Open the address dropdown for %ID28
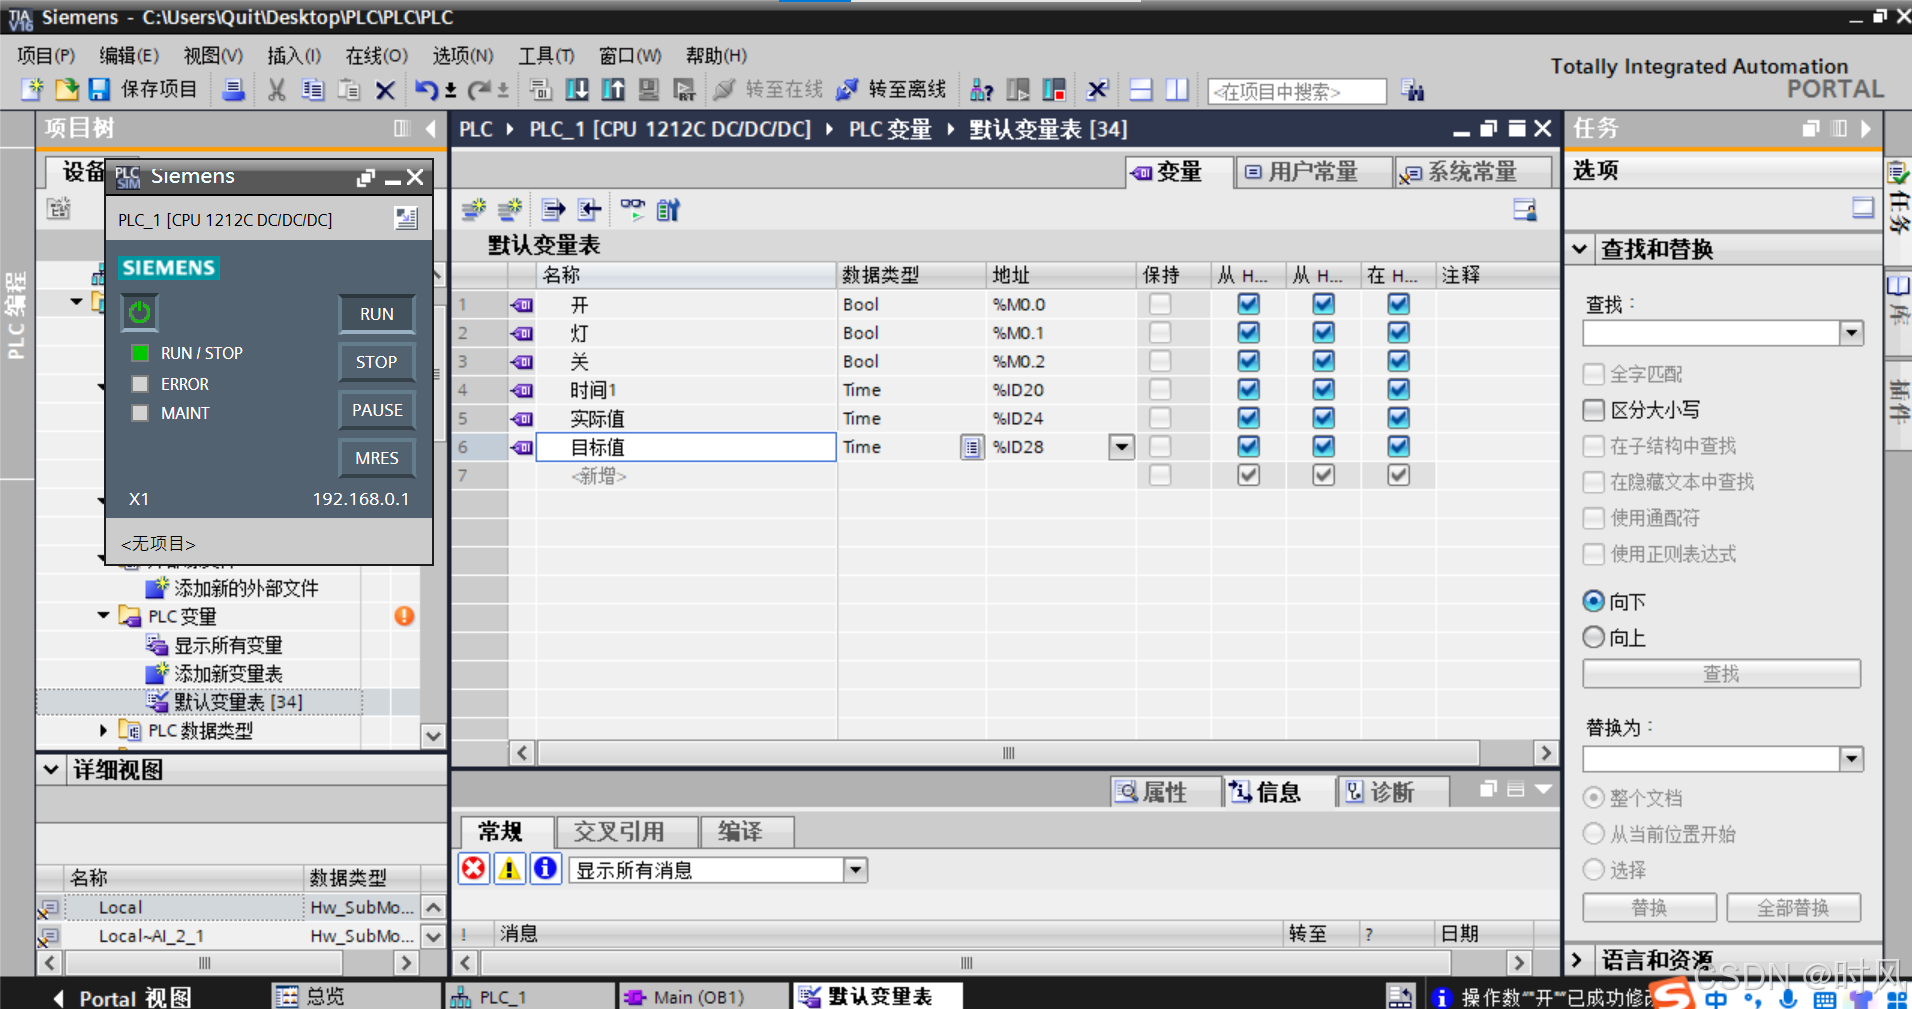Screen dimensions: 1912x1009 1122,447
